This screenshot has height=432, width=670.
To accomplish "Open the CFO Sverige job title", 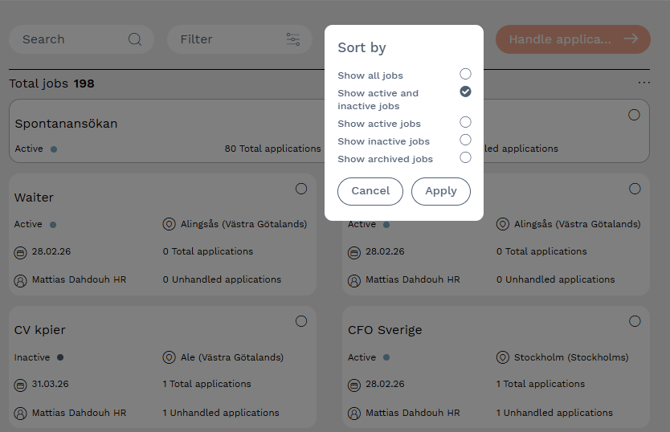I will coord(385,330).
